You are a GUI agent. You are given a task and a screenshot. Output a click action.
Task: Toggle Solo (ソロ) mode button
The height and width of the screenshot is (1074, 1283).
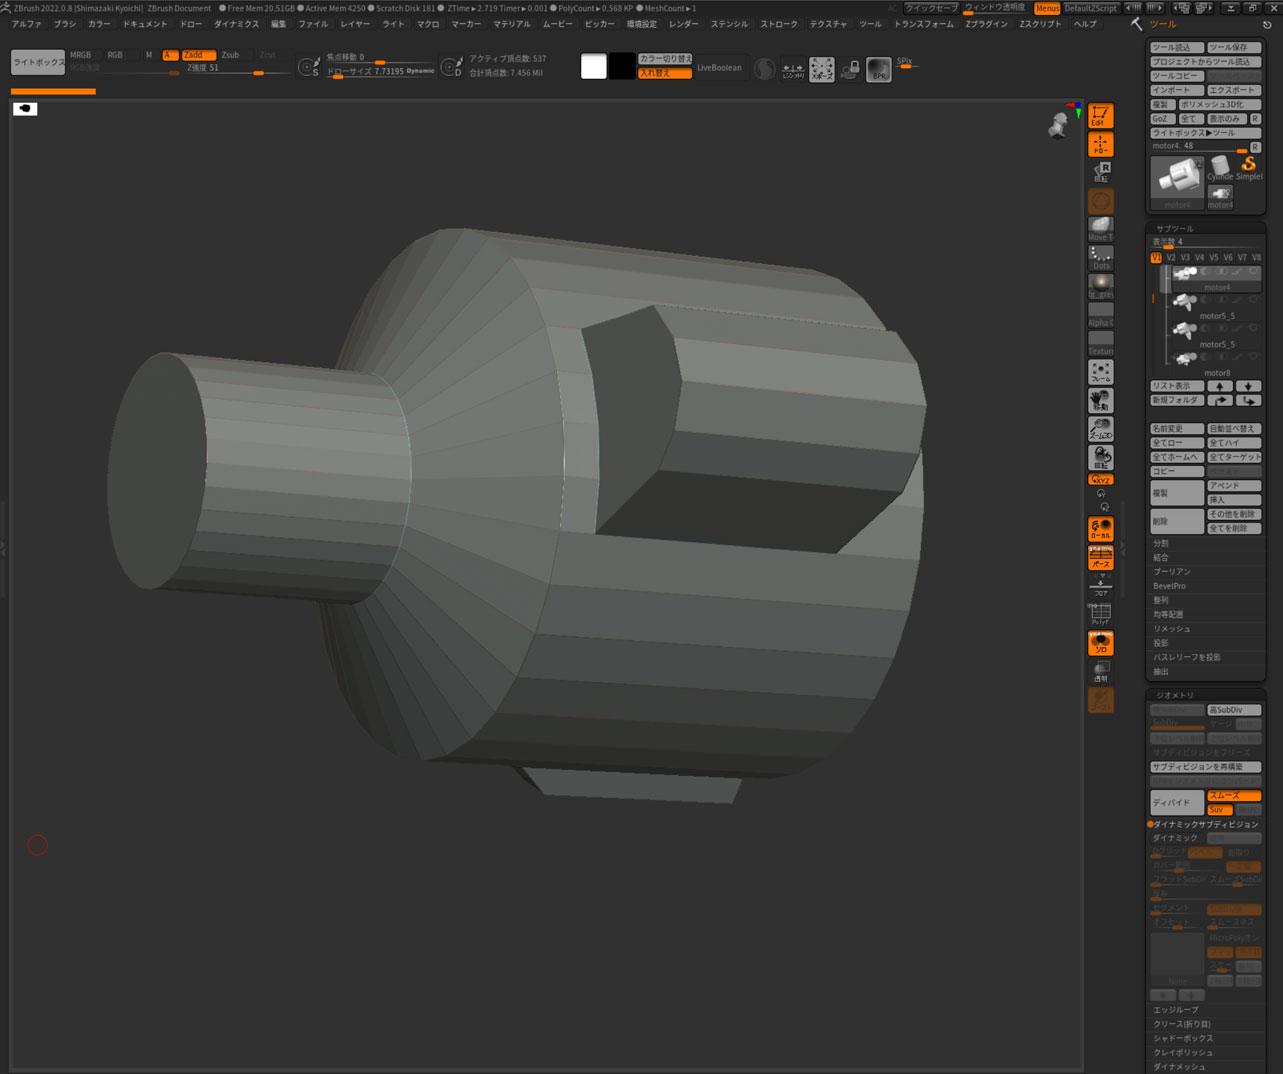point(1100,643)
